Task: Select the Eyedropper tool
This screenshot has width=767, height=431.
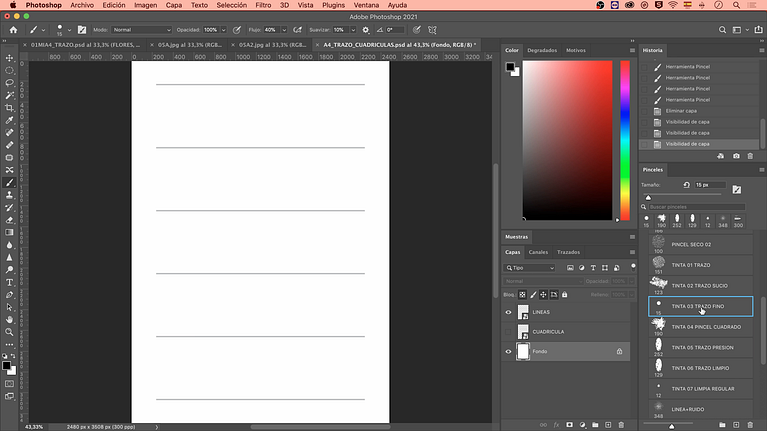Action: point(9,120)
